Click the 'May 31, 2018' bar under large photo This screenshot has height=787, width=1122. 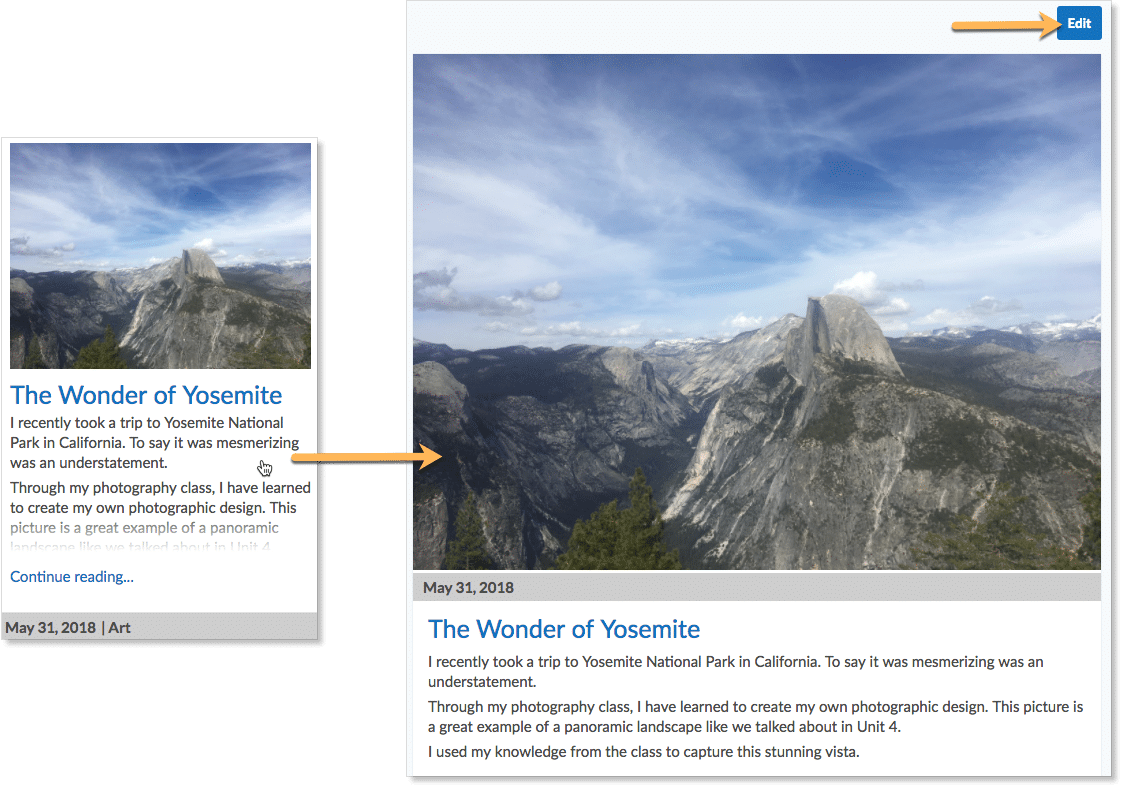756,587
